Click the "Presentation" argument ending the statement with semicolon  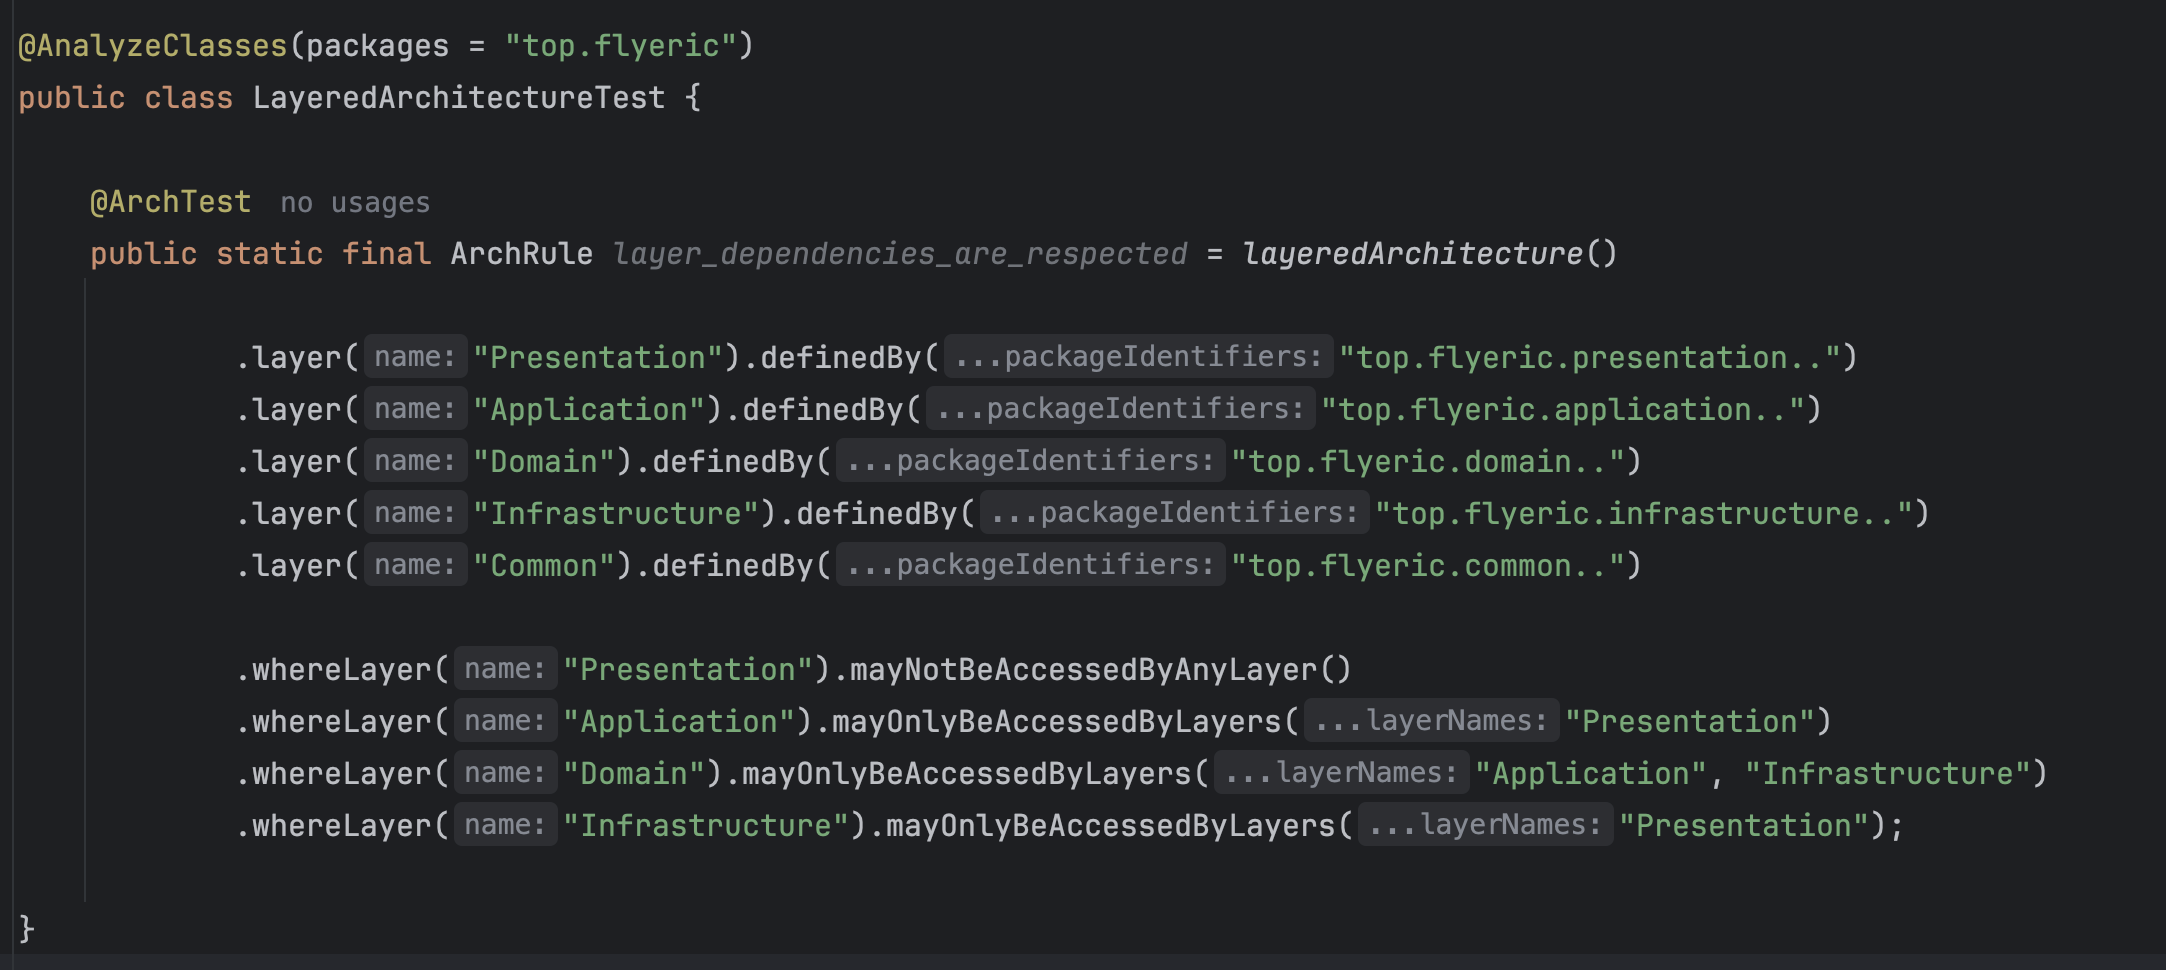(1744, 826)
